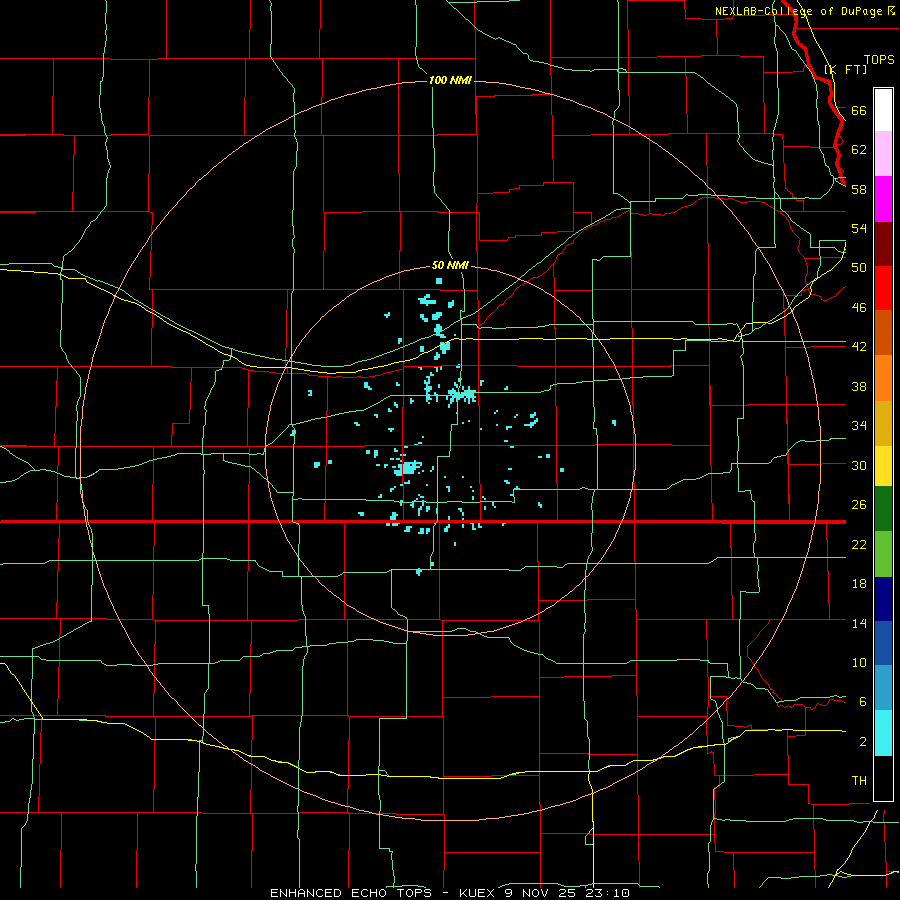Click the '26' legend value
900x900 pixels.
[859, 505]
